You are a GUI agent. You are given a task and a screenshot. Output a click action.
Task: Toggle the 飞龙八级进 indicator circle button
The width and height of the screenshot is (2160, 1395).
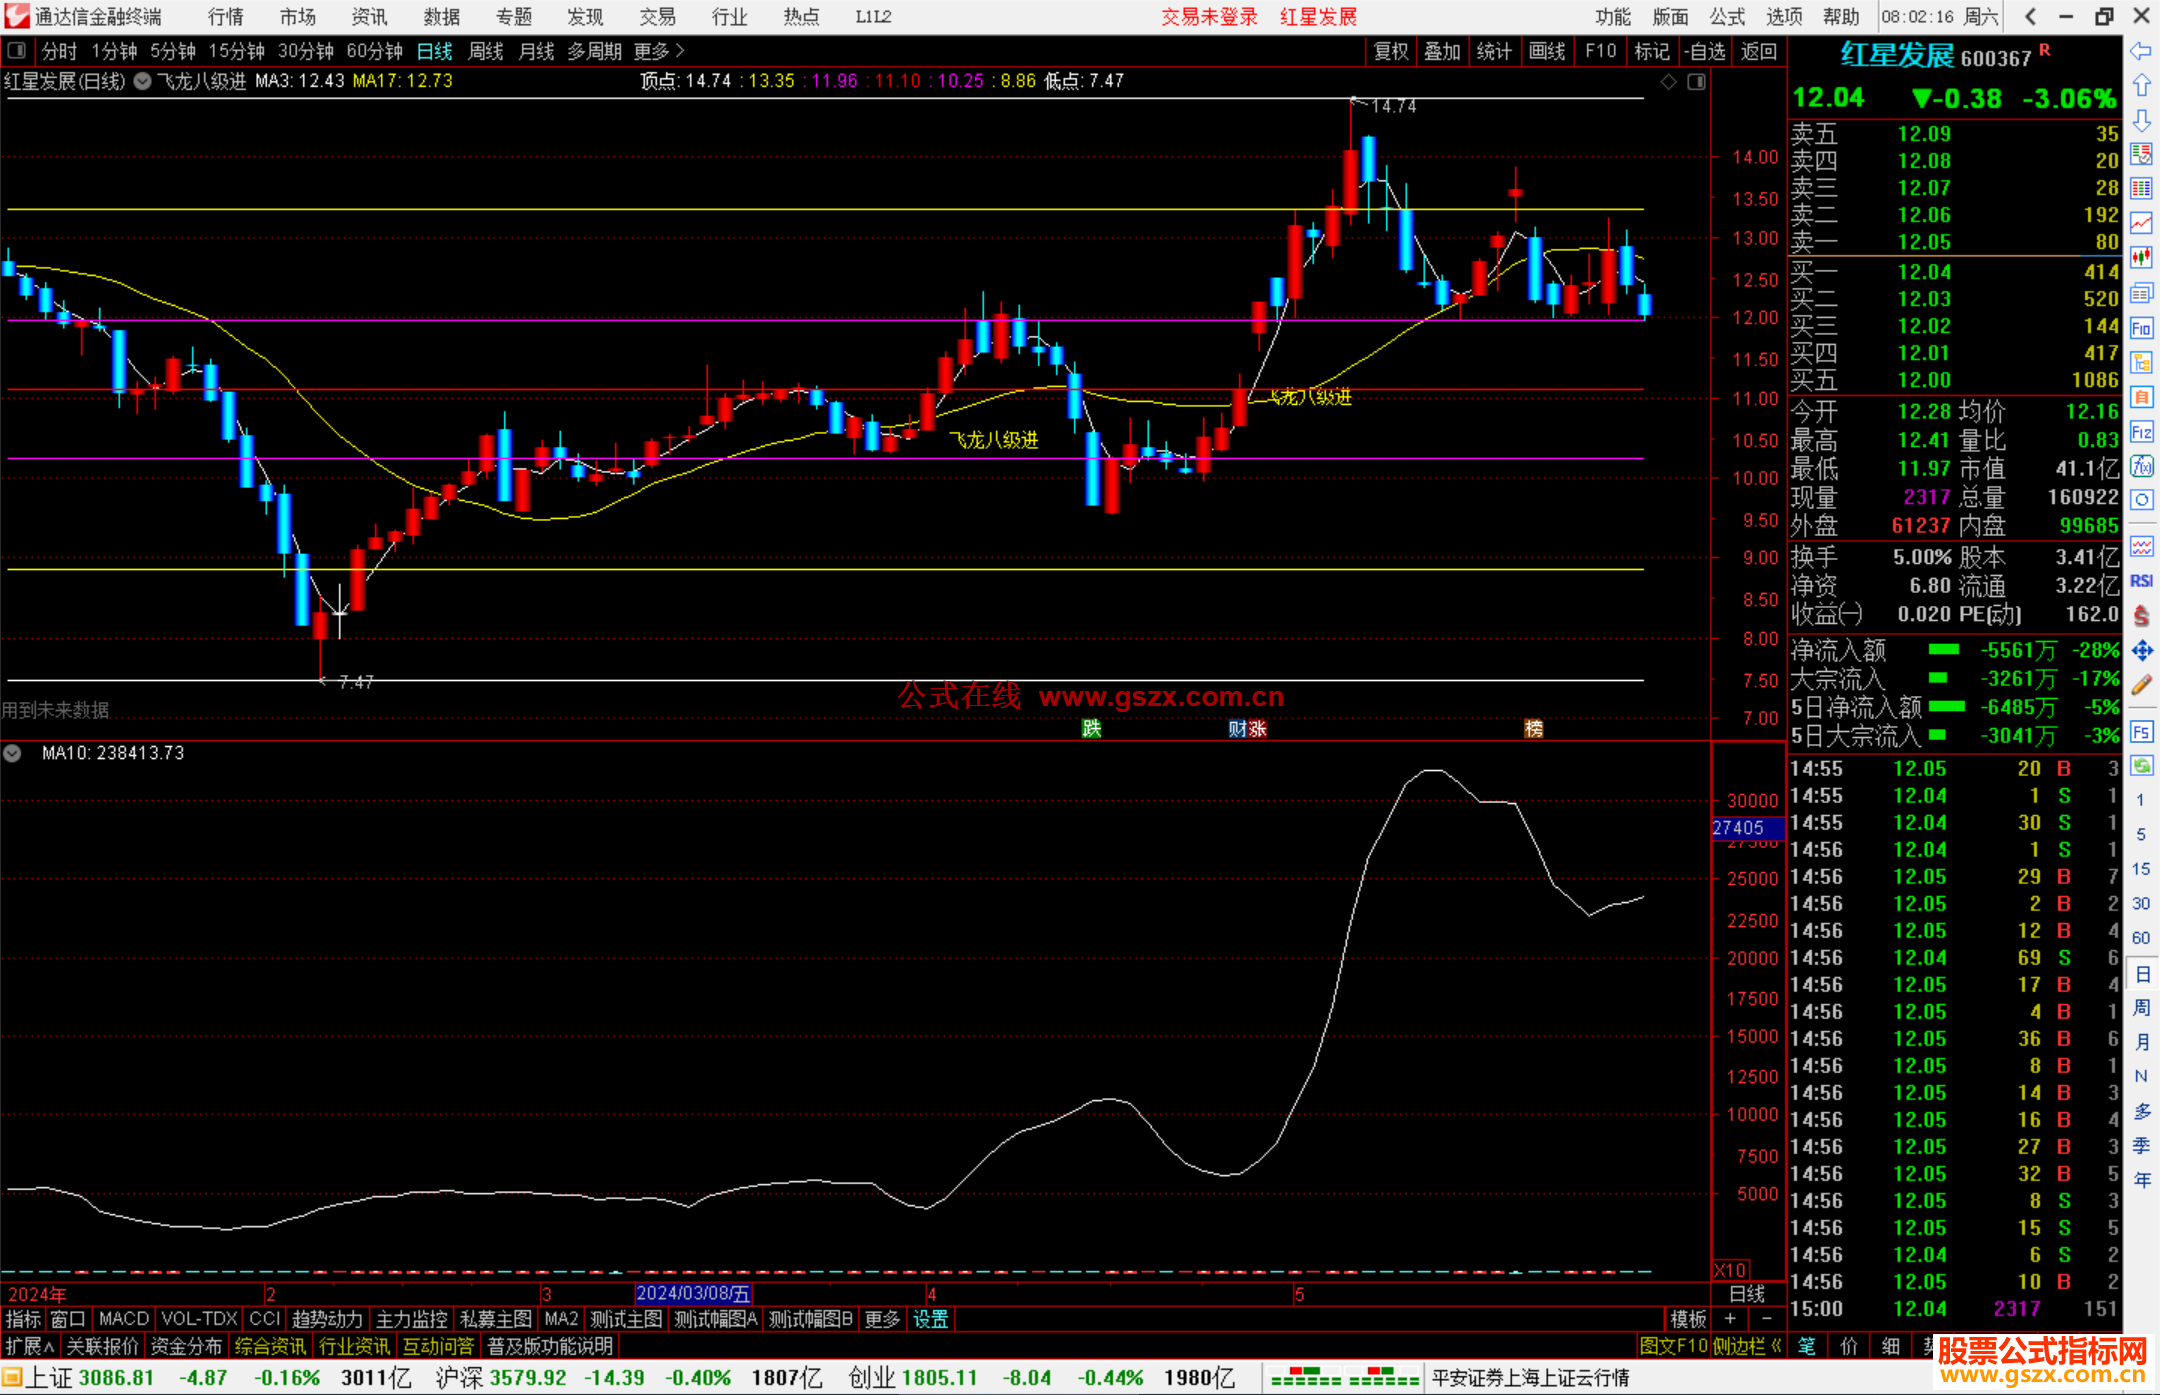[143, 81]
